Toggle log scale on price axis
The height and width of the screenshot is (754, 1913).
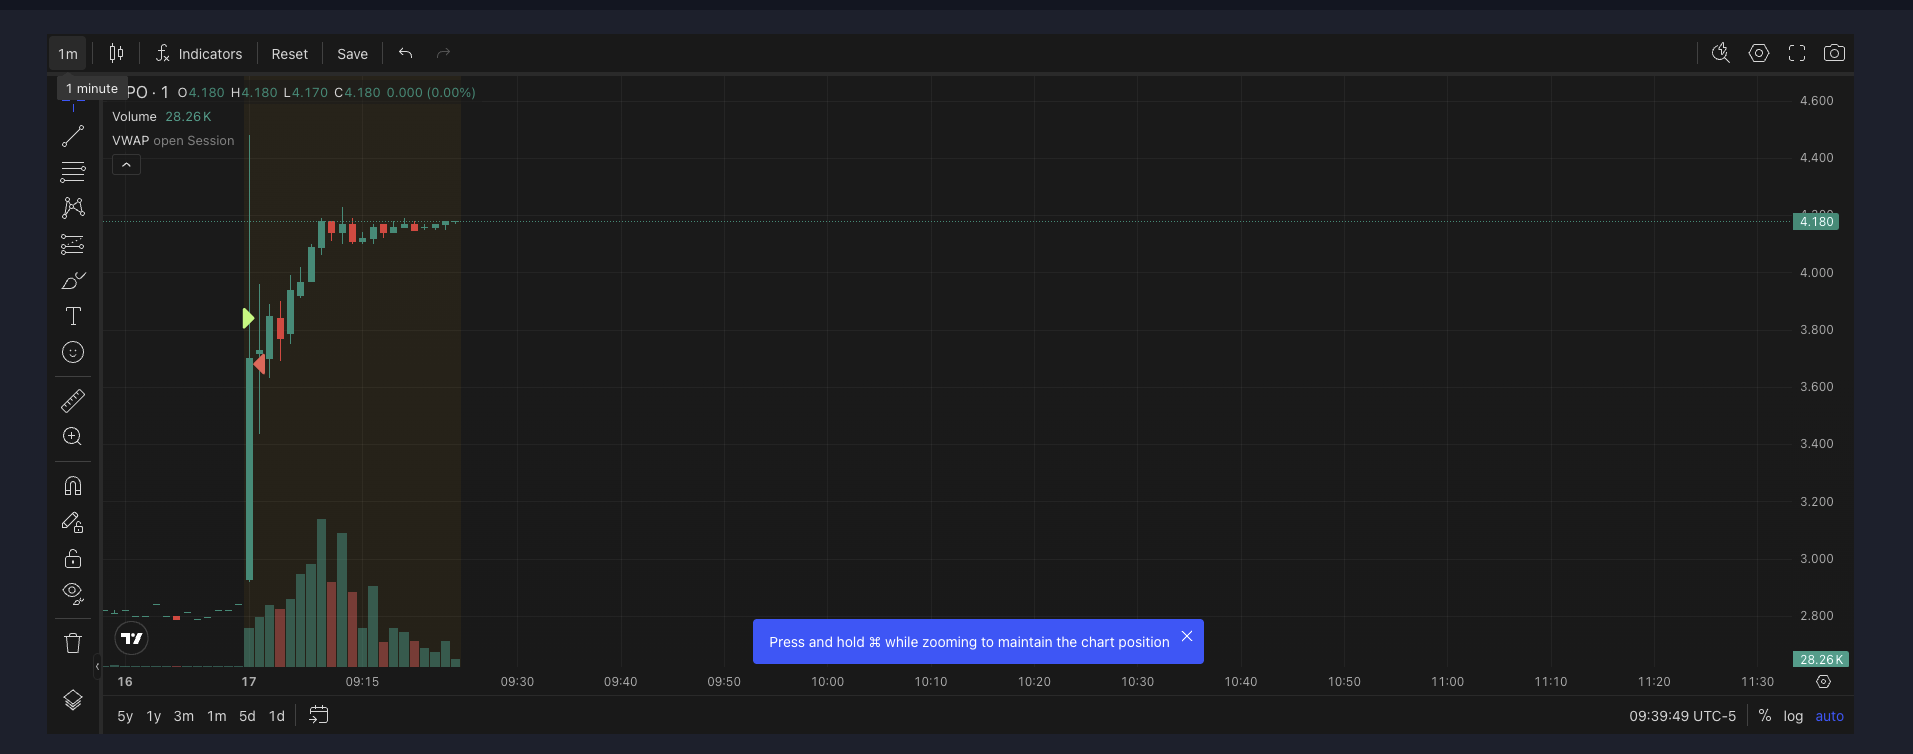pos(1793,716)
